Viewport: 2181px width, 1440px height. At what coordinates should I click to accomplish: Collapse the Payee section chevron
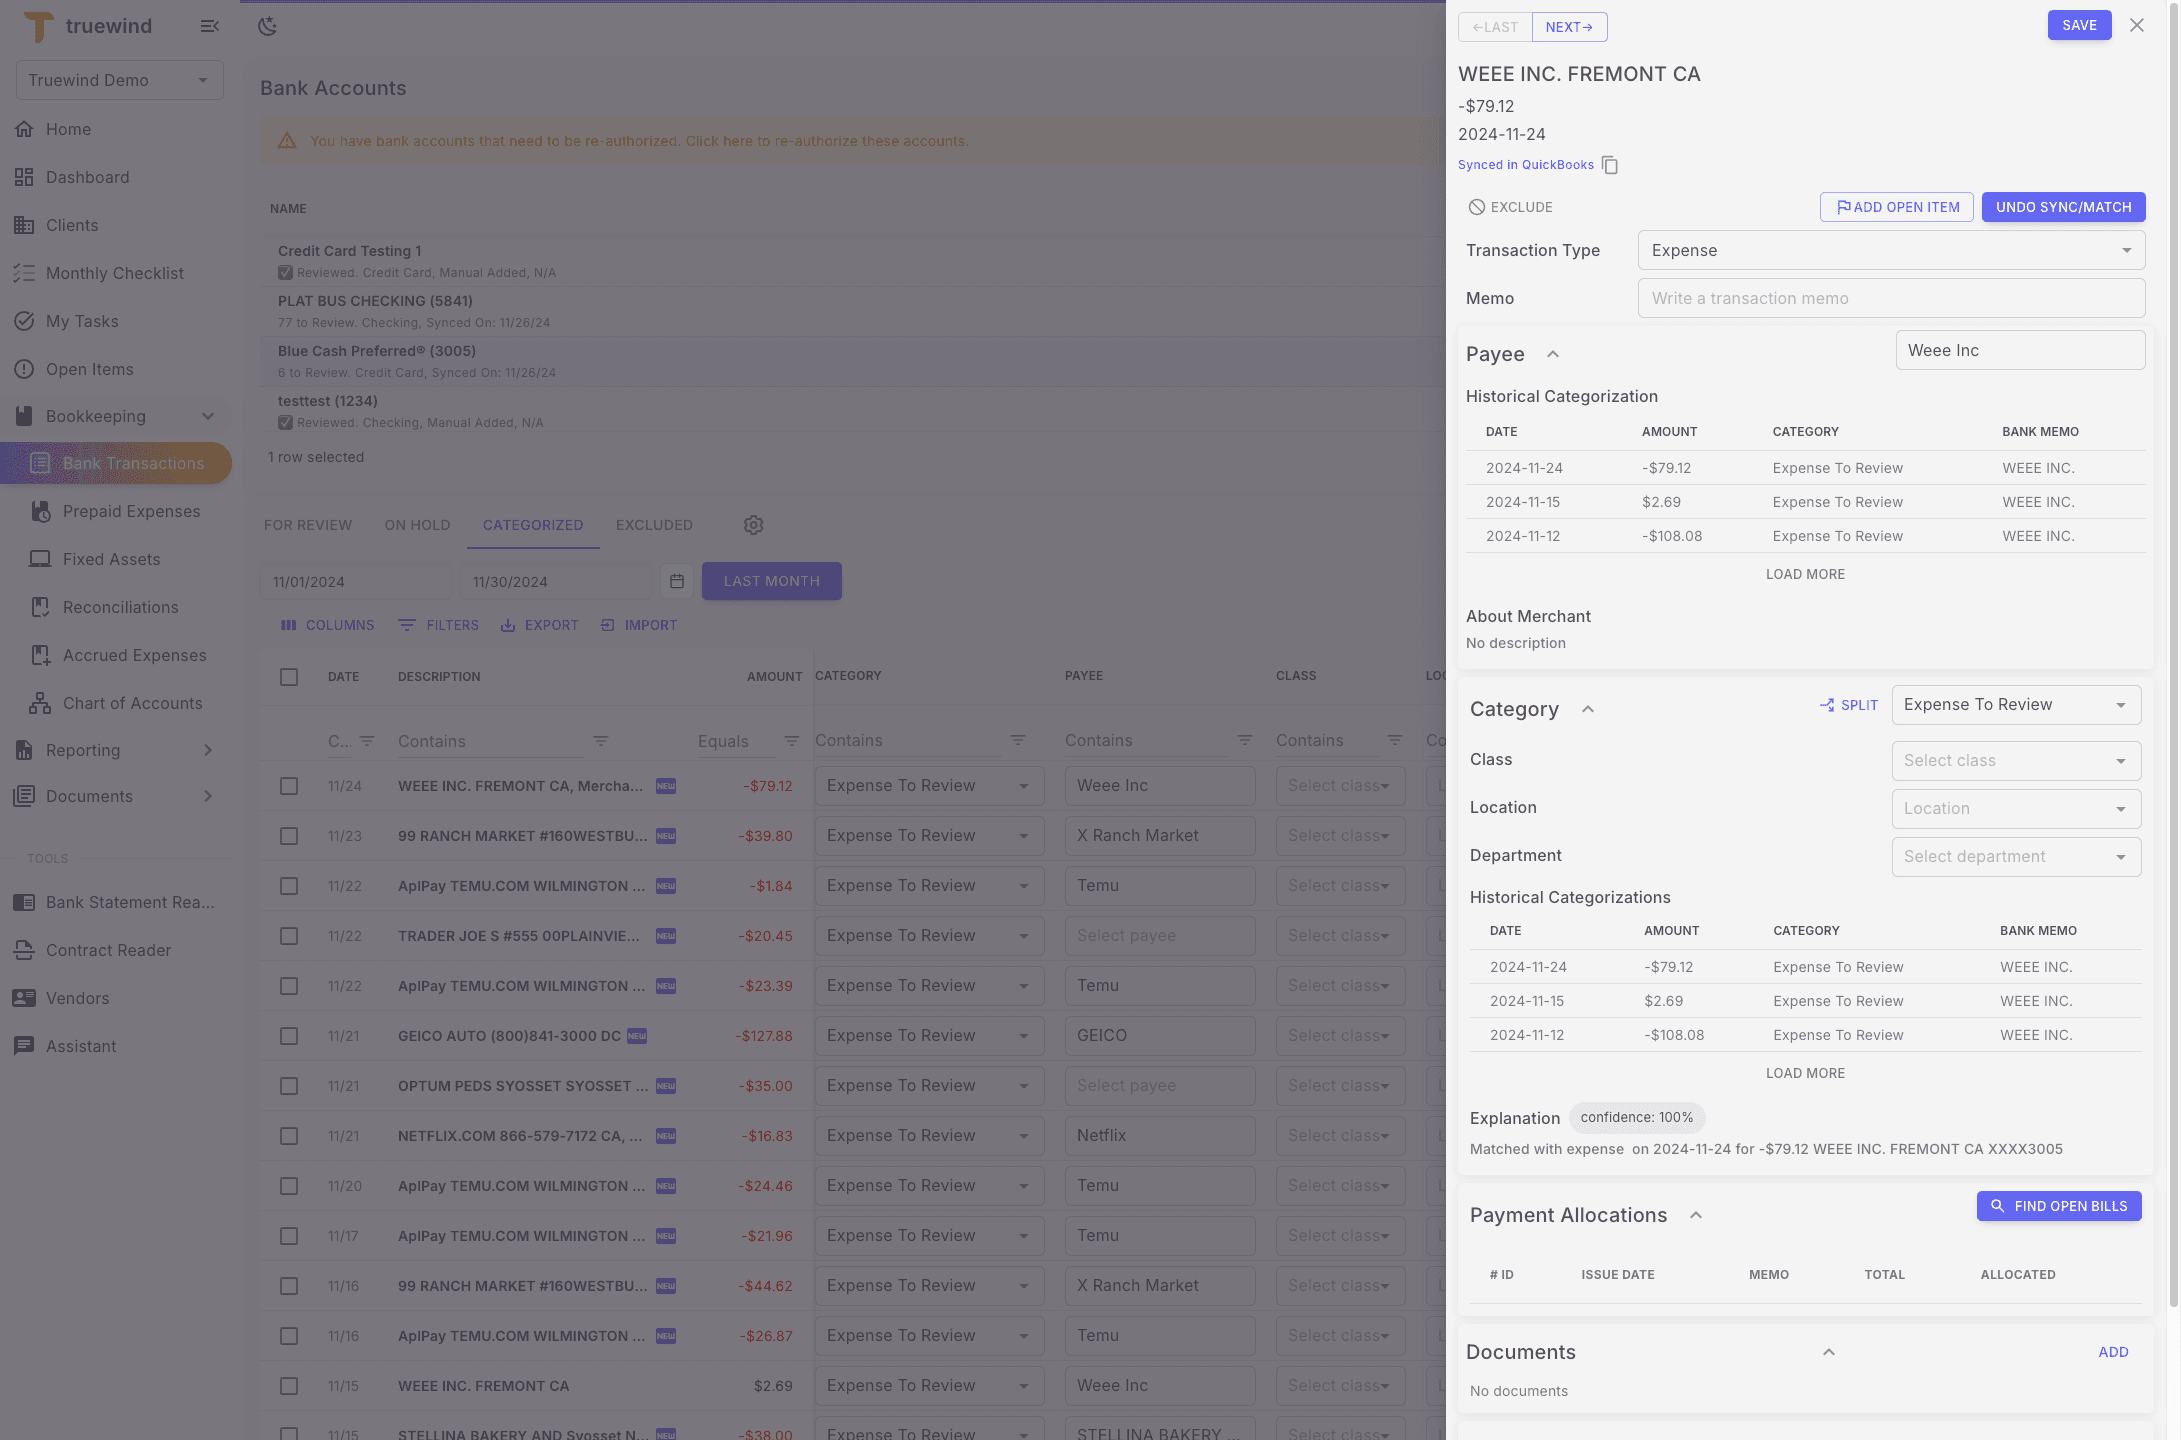coord(1553,354)
